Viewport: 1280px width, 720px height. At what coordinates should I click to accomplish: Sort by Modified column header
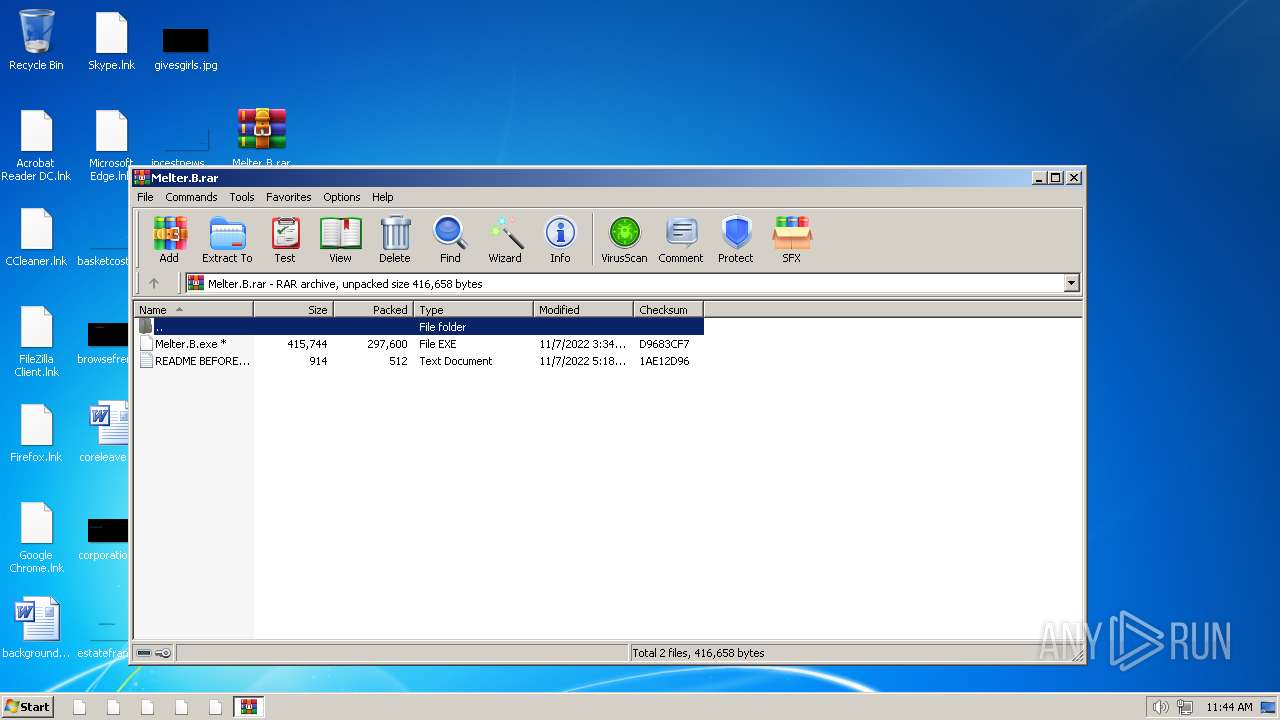tap(584, 310)
